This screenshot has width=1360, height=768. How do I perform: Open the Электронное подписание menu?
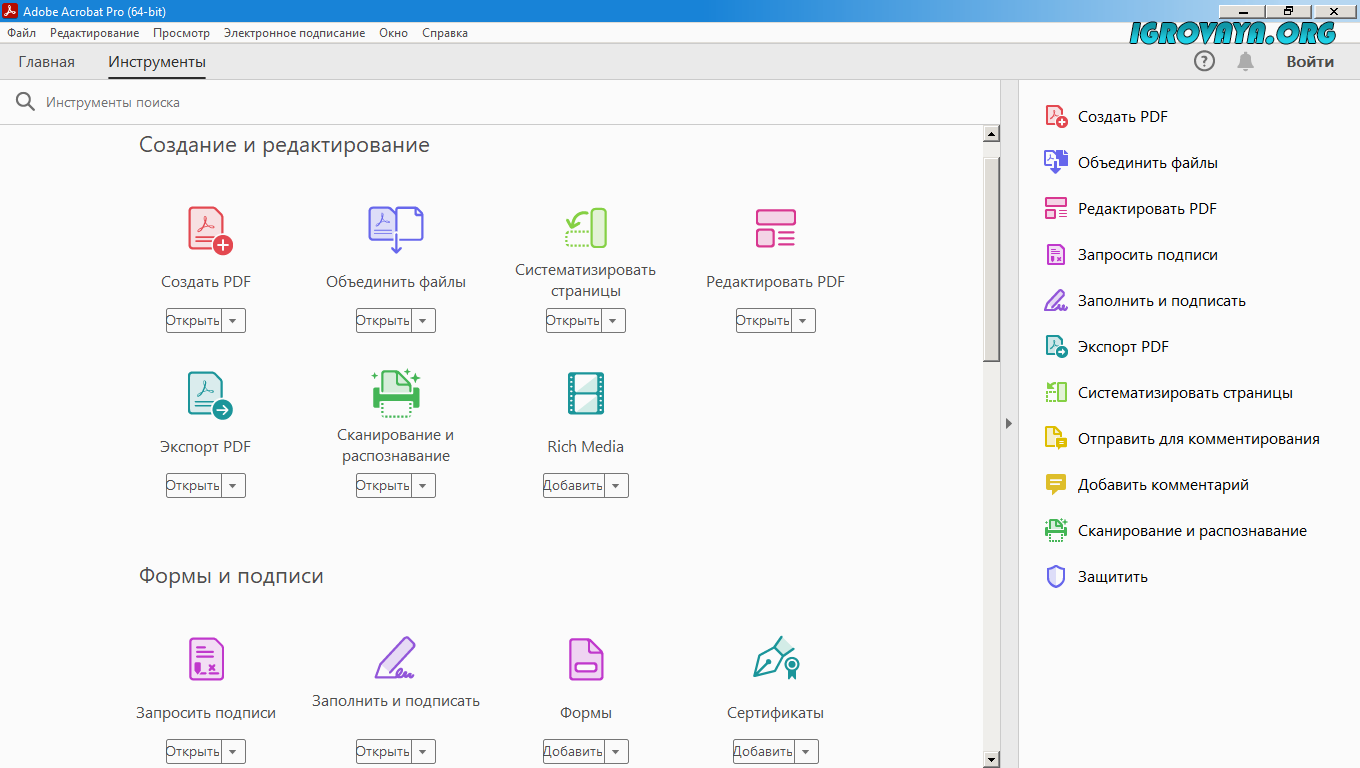pos(294,33)
